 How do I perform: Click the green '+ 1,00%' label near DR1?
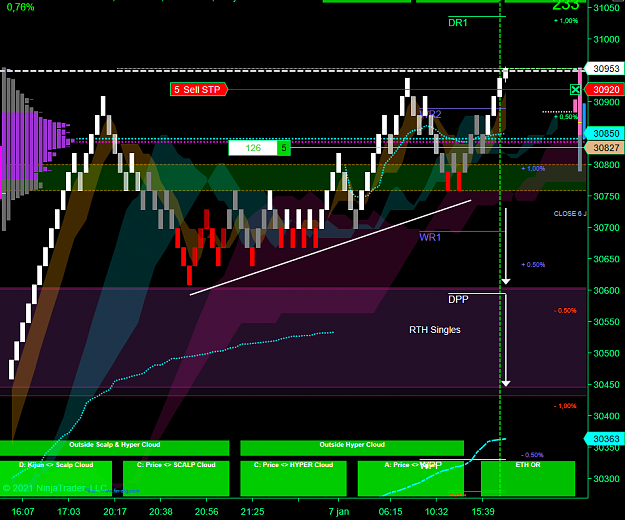566,21
